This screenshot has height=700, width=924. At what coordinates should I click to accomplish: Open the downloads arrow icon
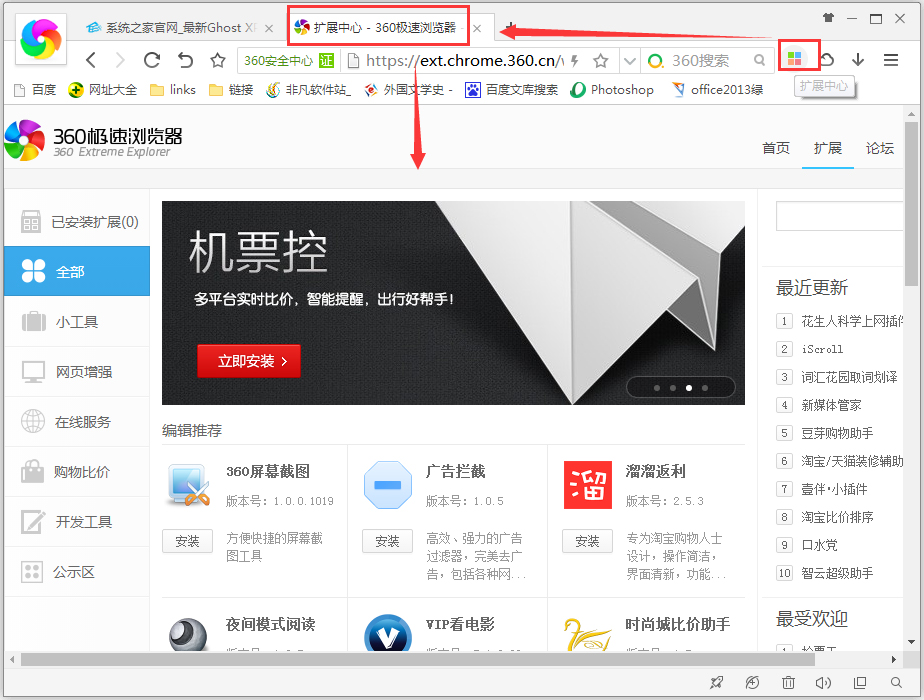(x=858, y=60)
